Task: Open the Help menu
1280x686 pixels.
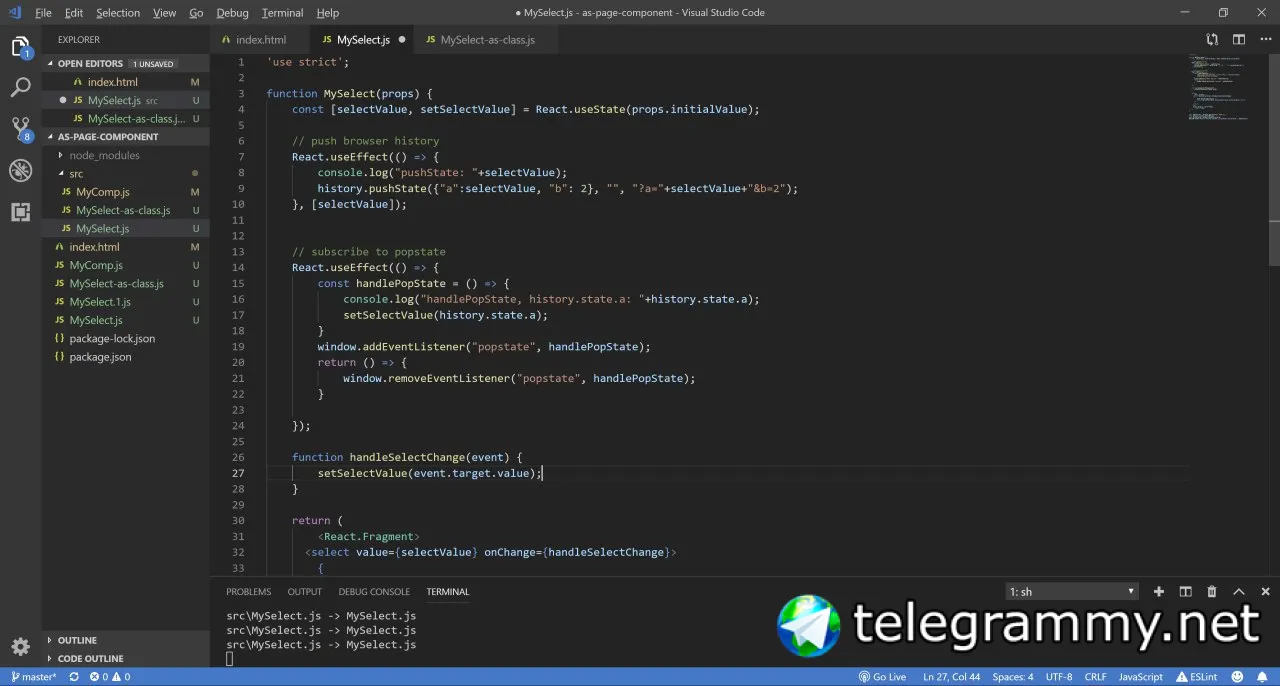Action: 327,13
